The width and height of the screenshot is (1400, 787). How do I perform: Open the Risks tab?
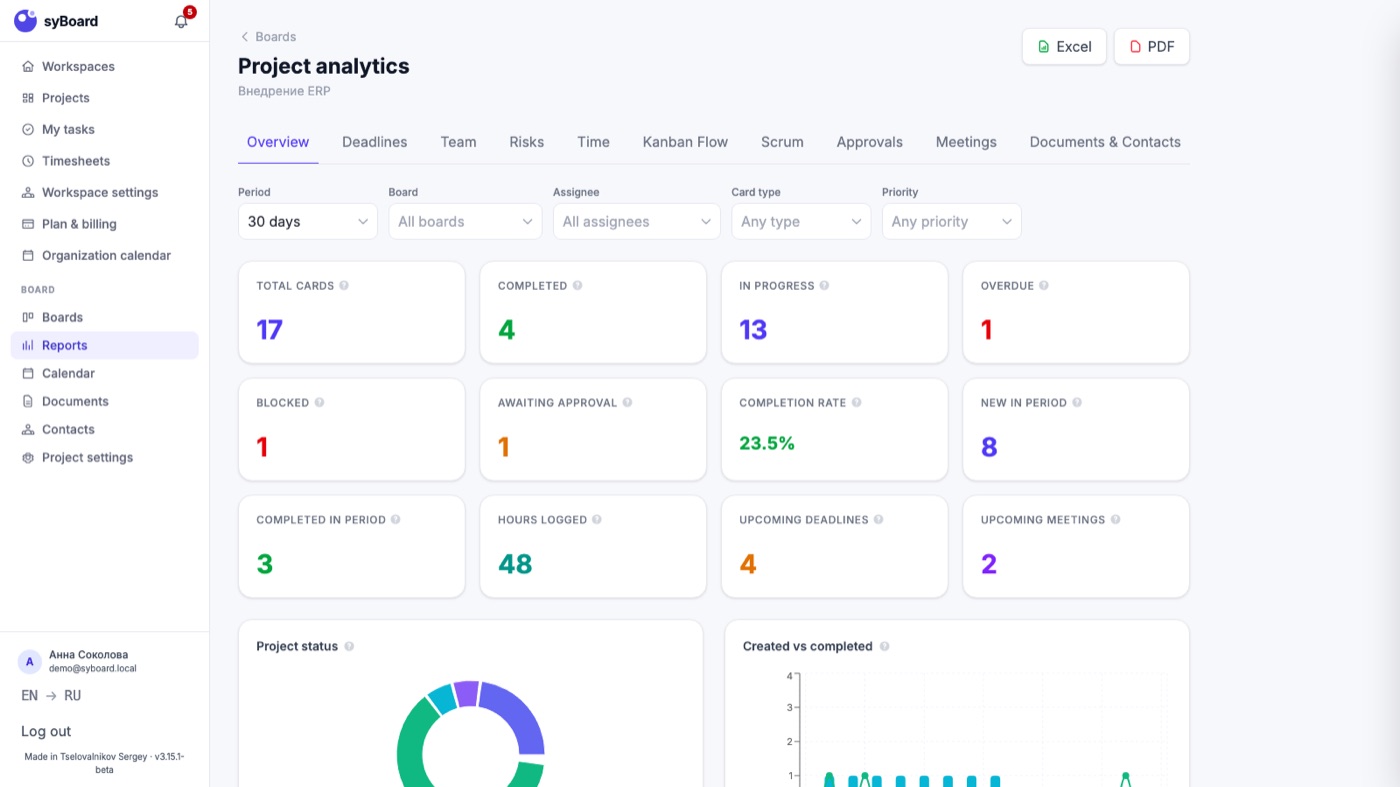[527, 142]
